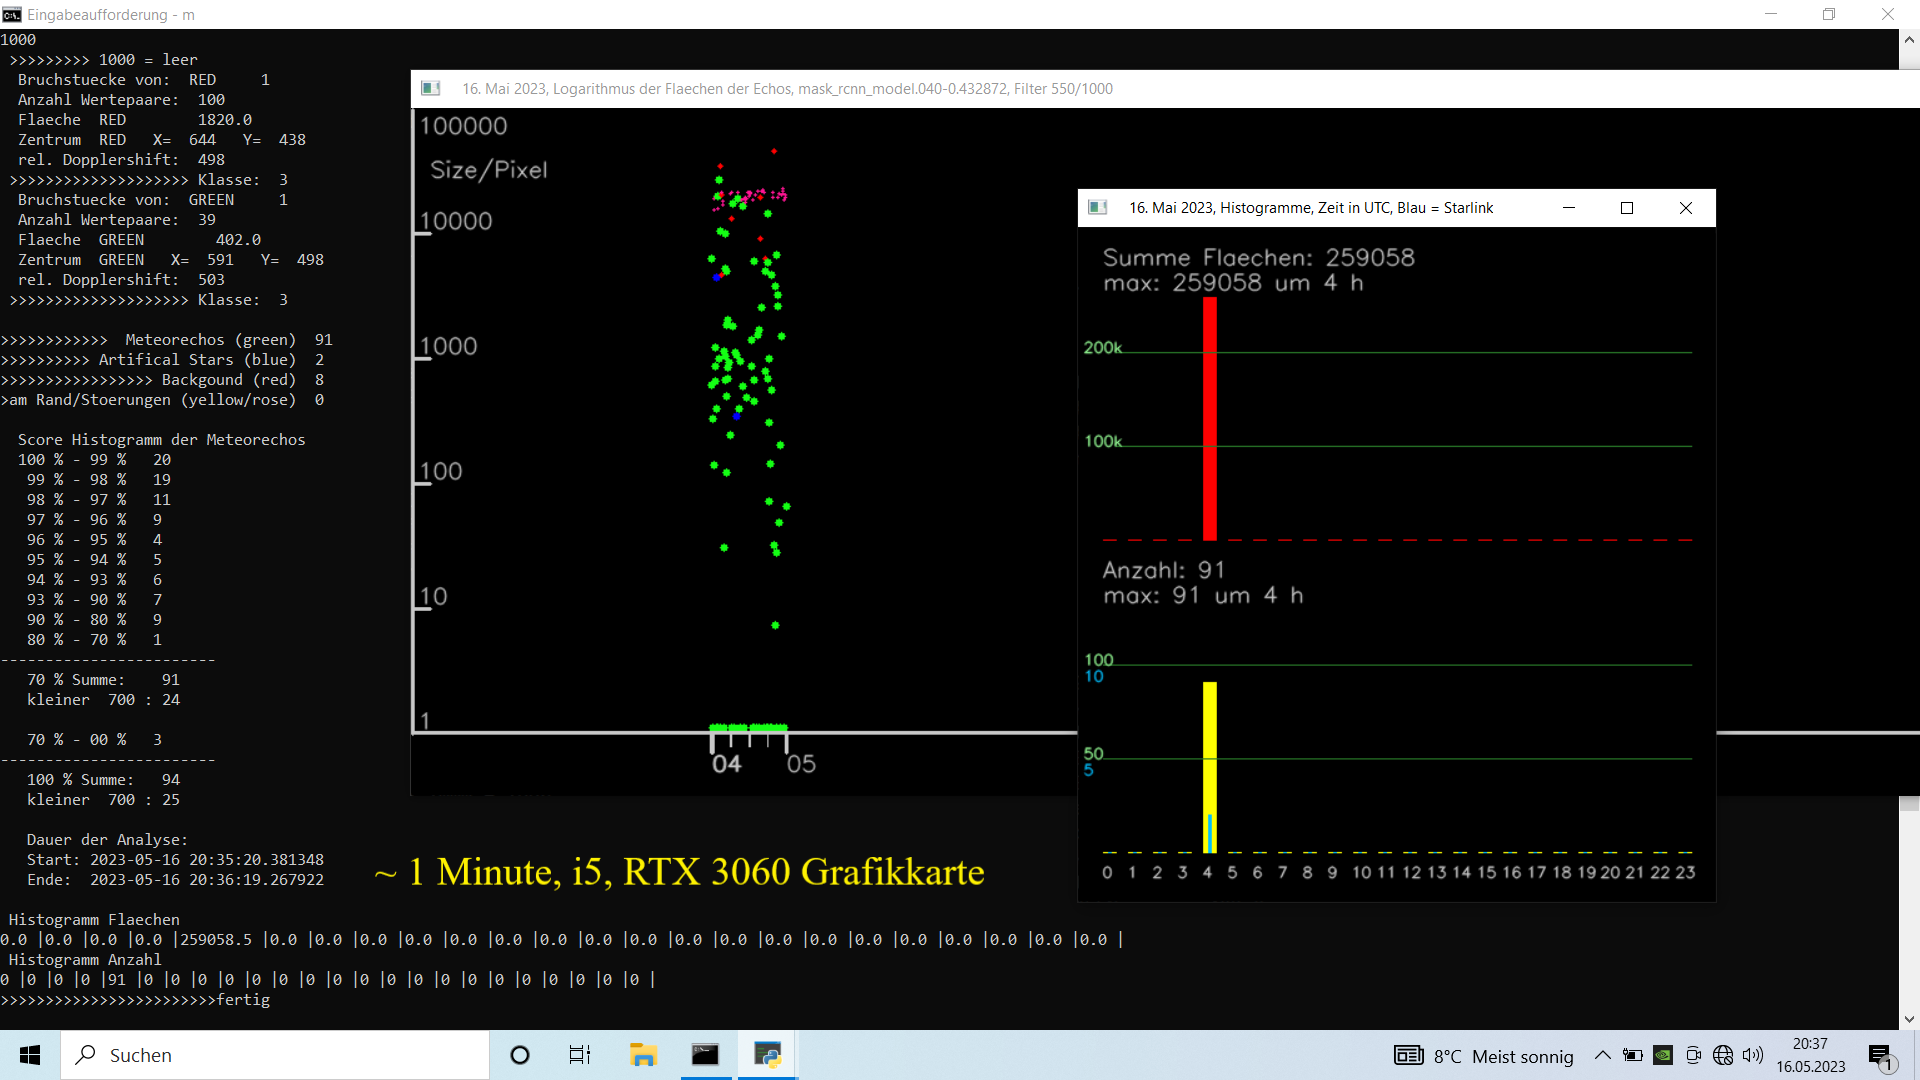The image size is (1920, 1080).
Task: Switch to the Python app taskbar icon
Action: click(767, 1055)
